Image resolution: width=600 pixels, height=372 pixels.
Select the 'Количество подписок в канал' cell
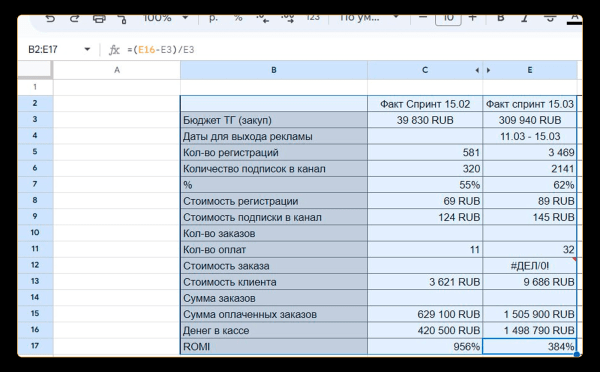274,168
